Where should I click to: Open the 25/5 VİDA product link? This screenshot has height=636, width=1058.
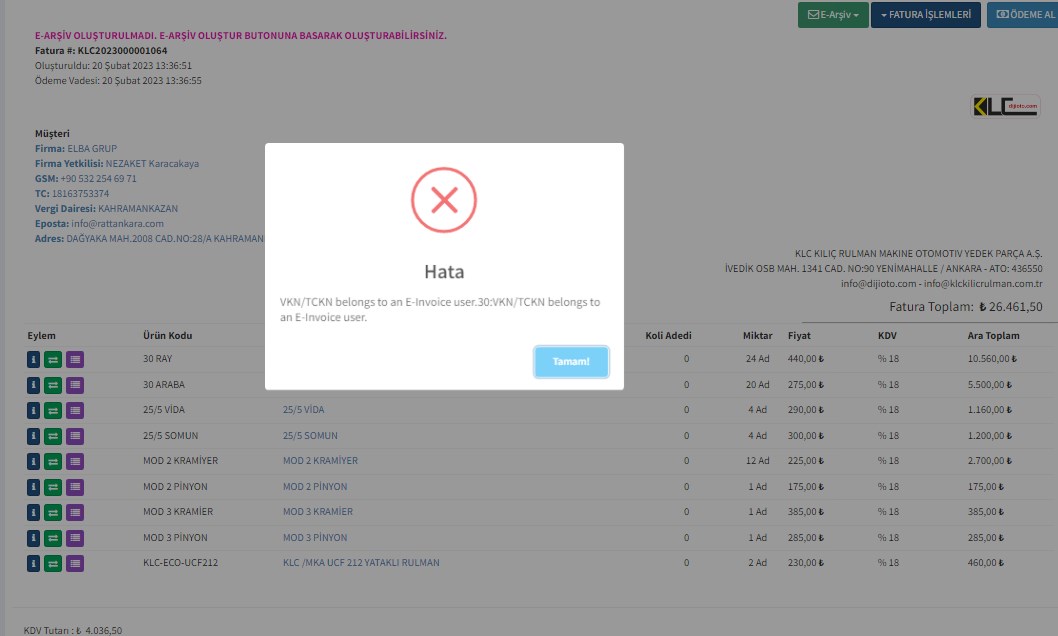[x=303, y=410]
